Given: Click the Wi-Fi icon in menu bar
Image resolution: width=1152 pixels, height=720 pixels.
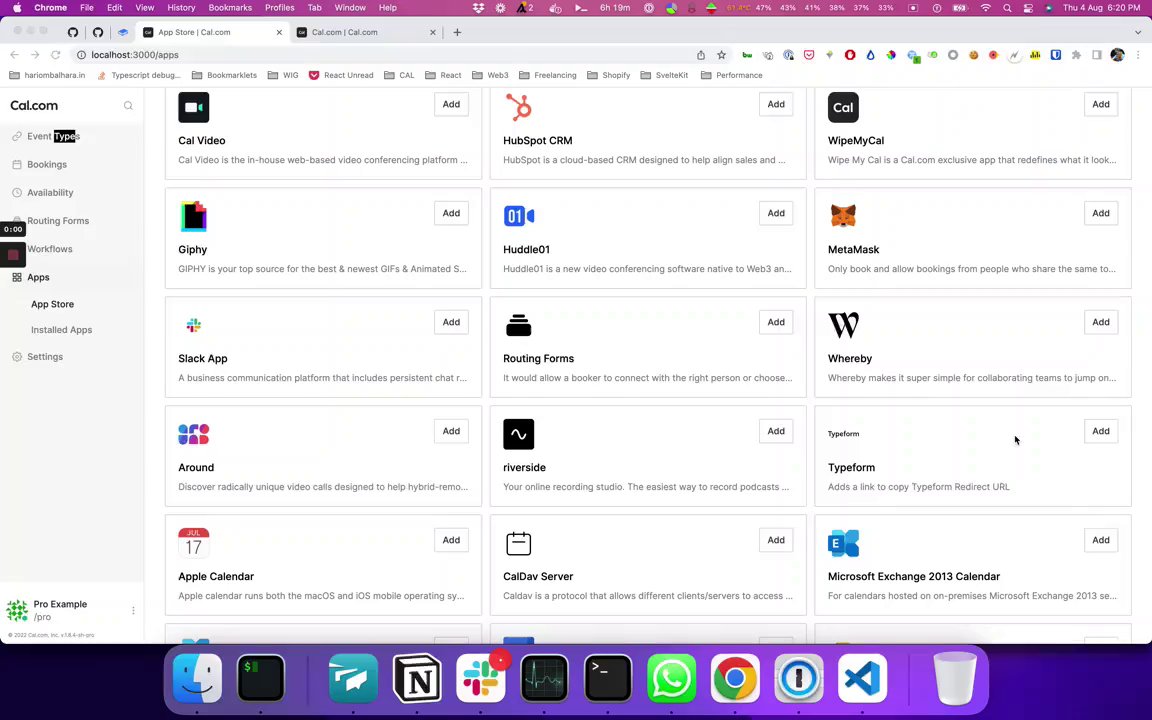Looking at the screenshot, I should click(x=986, y=7).
